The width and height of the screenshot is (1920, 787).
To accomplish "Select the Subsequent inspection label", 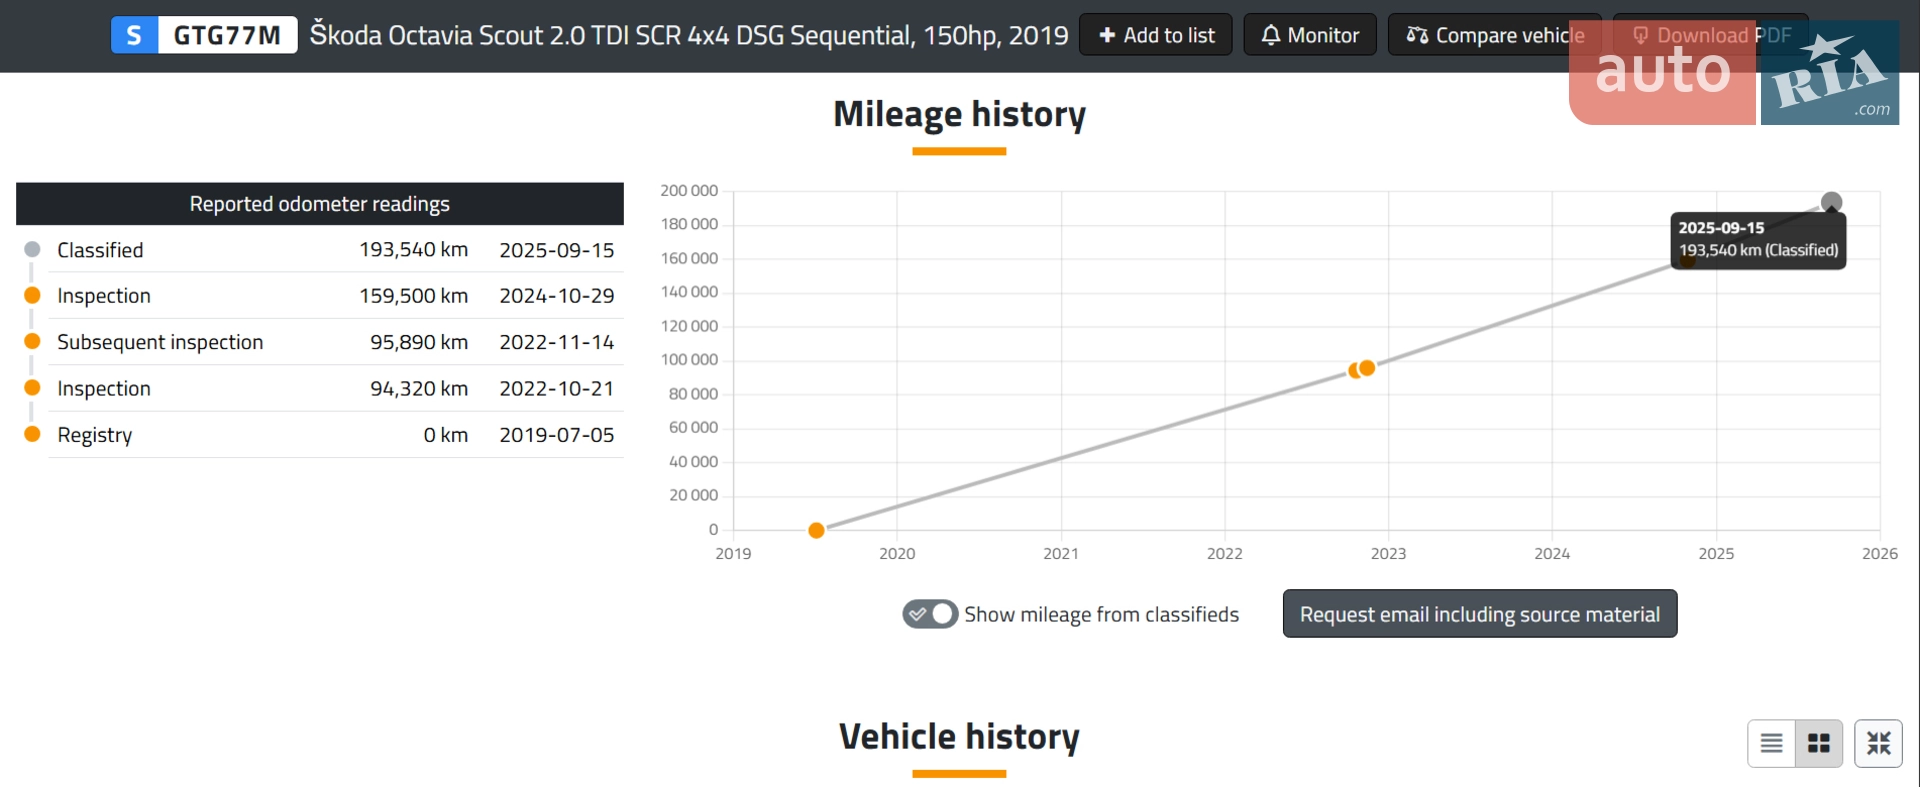I will point(160,342).
